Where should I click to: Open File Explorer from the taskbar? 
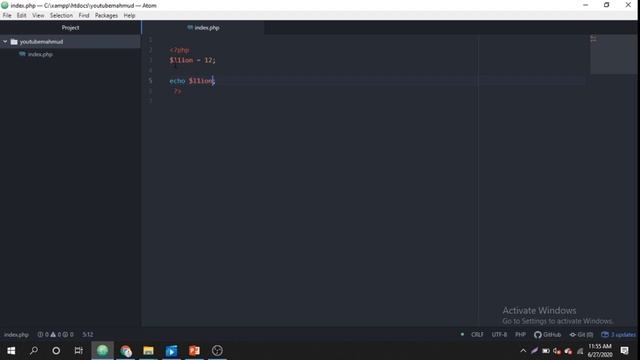pyautogui.click(x=148, y=351)
